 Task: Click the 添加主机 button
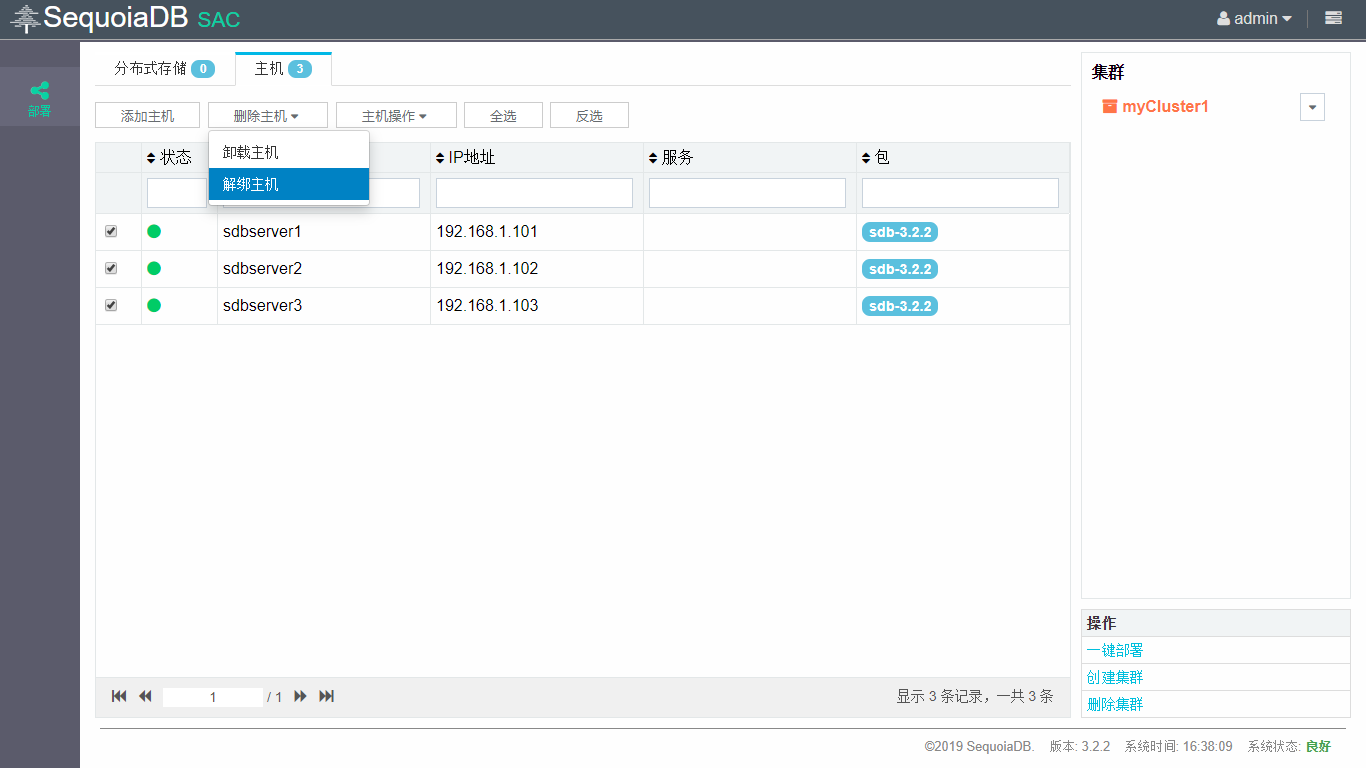tap(147, 115)
